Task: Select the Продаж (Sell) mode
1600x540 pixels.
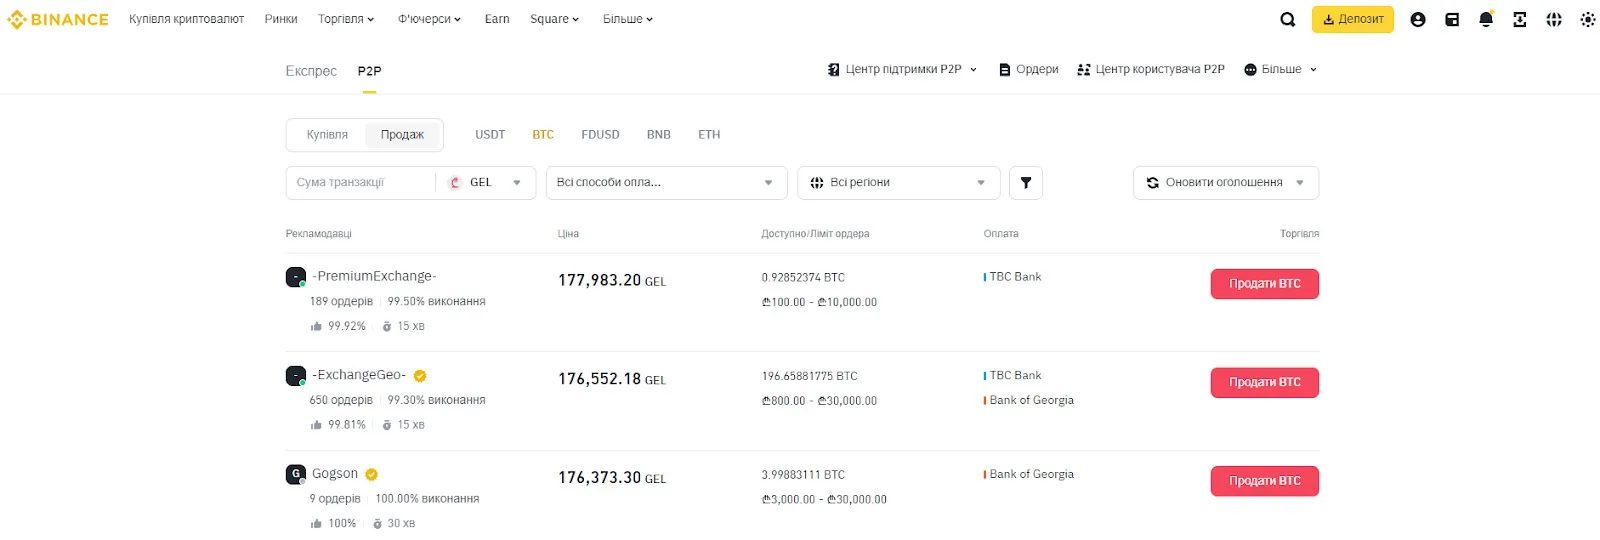Action: [402, 135]
